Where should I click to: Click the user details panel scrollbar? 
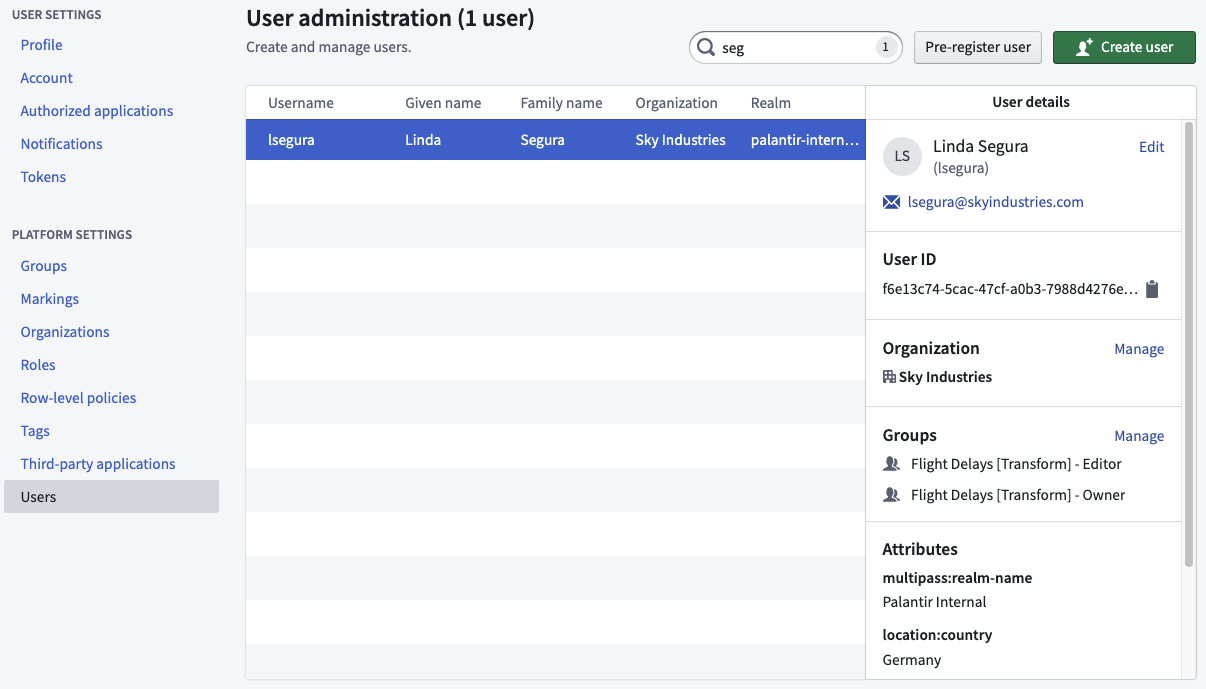(1188, 344)
